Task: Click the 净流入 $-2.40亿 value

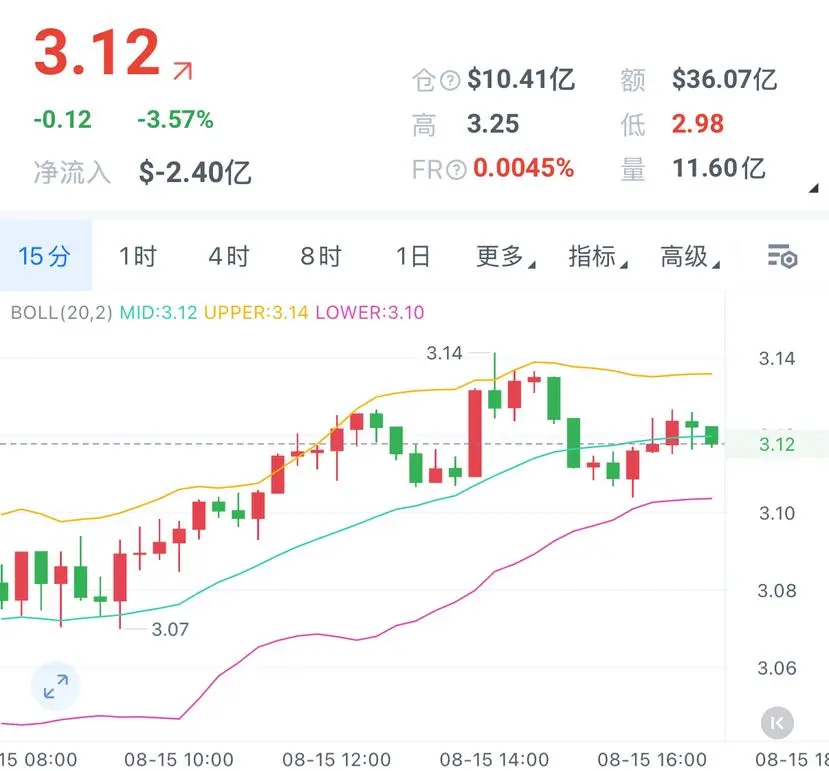Action: coord(195,172)
